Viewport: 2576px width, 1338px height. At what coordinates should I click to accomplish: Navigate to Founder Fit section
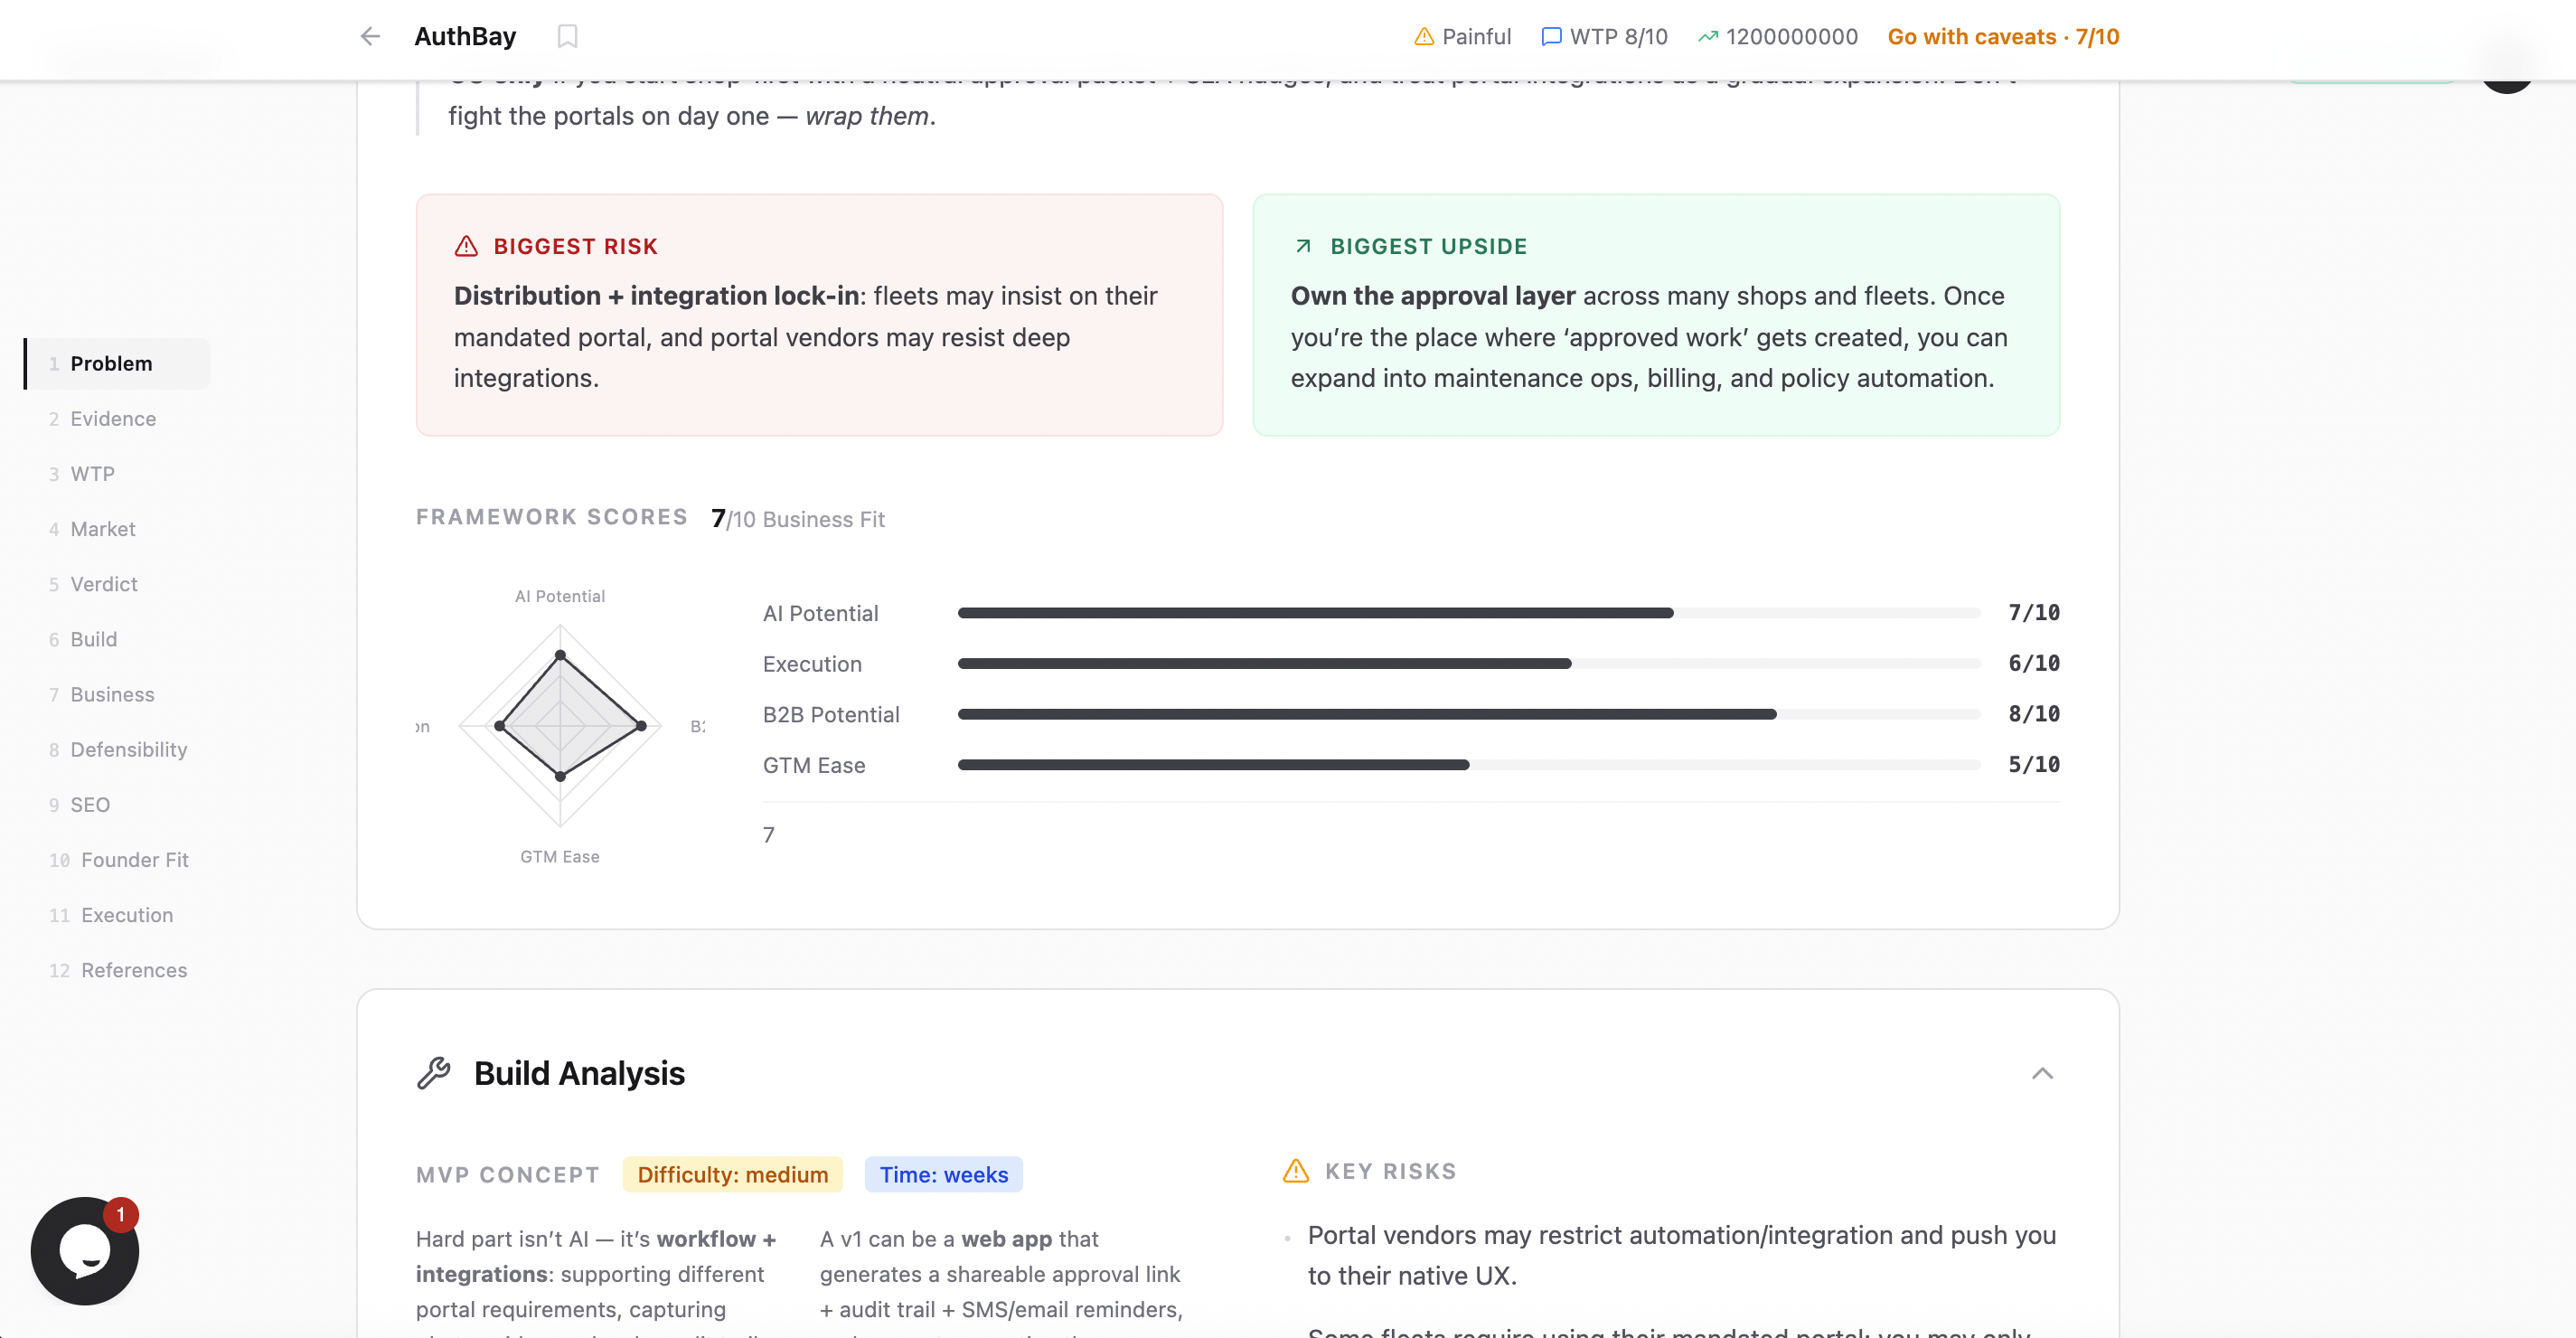118,858
